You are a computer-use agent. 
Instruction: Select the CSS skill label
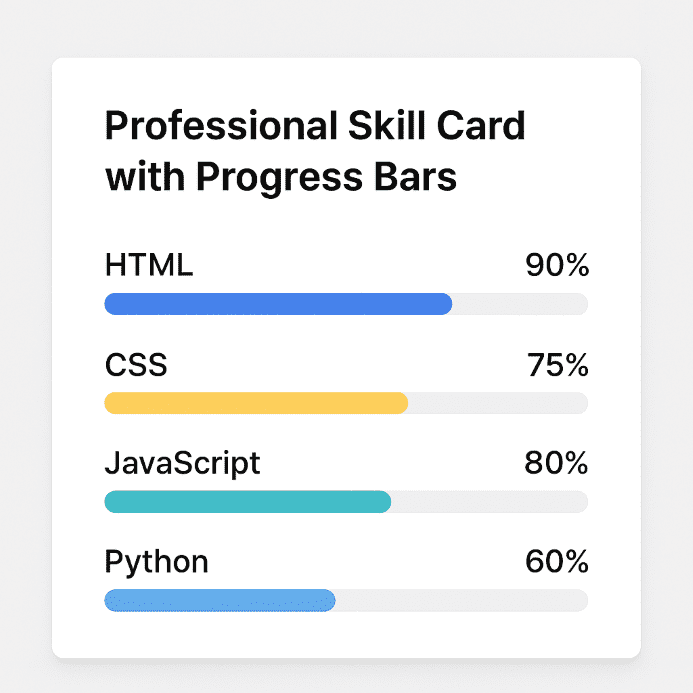pyautogui.click(x=136, y=365)
